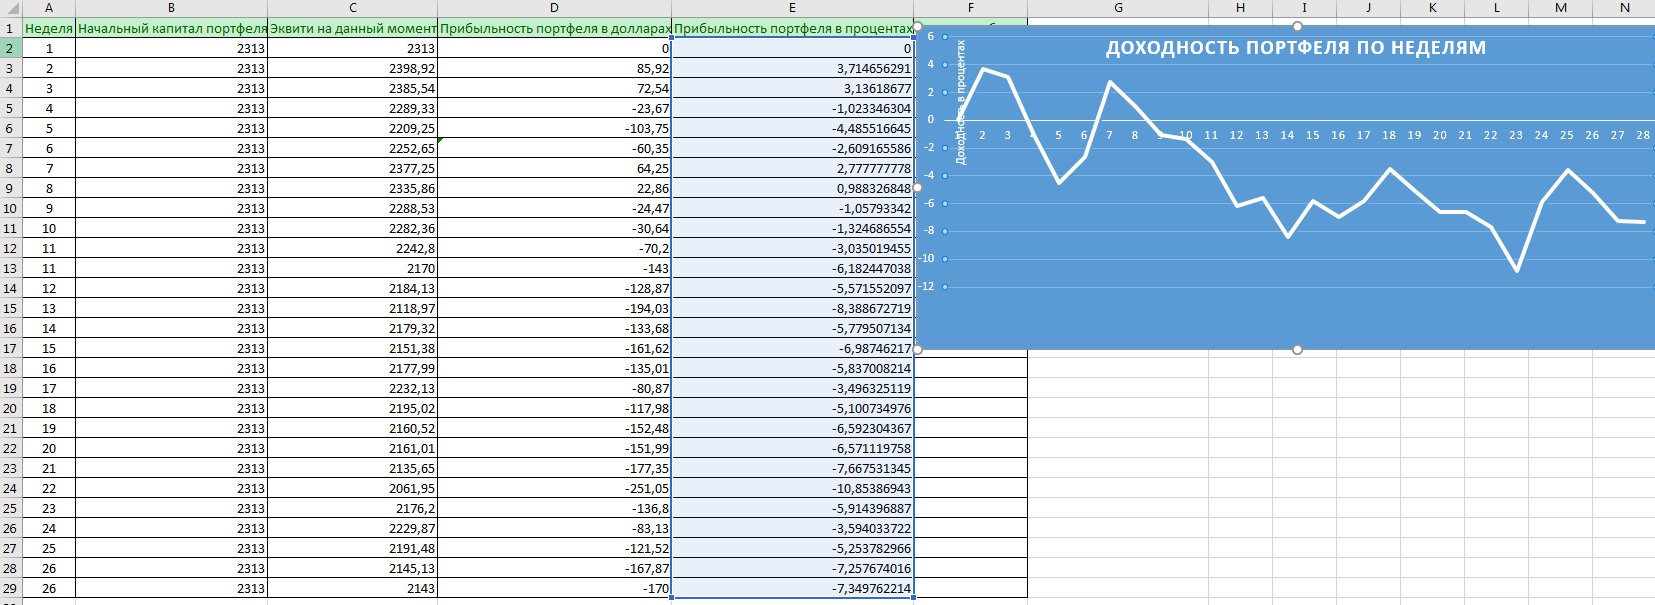Click the chart title ДОХОДНОСТЬ ПОРТФЕЛЯ ПО НЕДЕЛЯМ
The width and height of the screenshot is (1655, 605).
(x=1295, y=48)
